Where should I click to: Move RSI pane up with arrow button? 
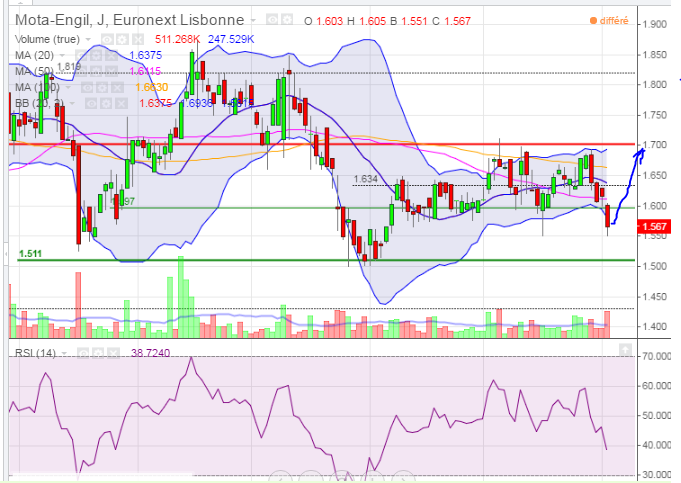click(625, 350)
